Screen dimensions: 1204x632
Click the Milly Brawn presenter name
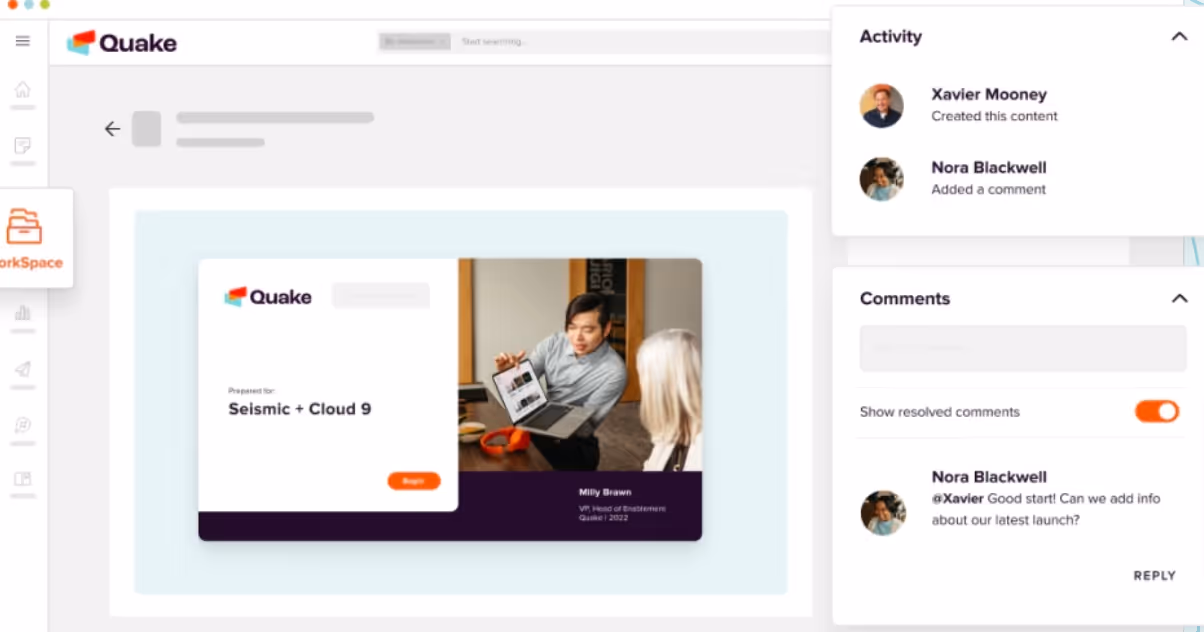(x=605, y=492)
